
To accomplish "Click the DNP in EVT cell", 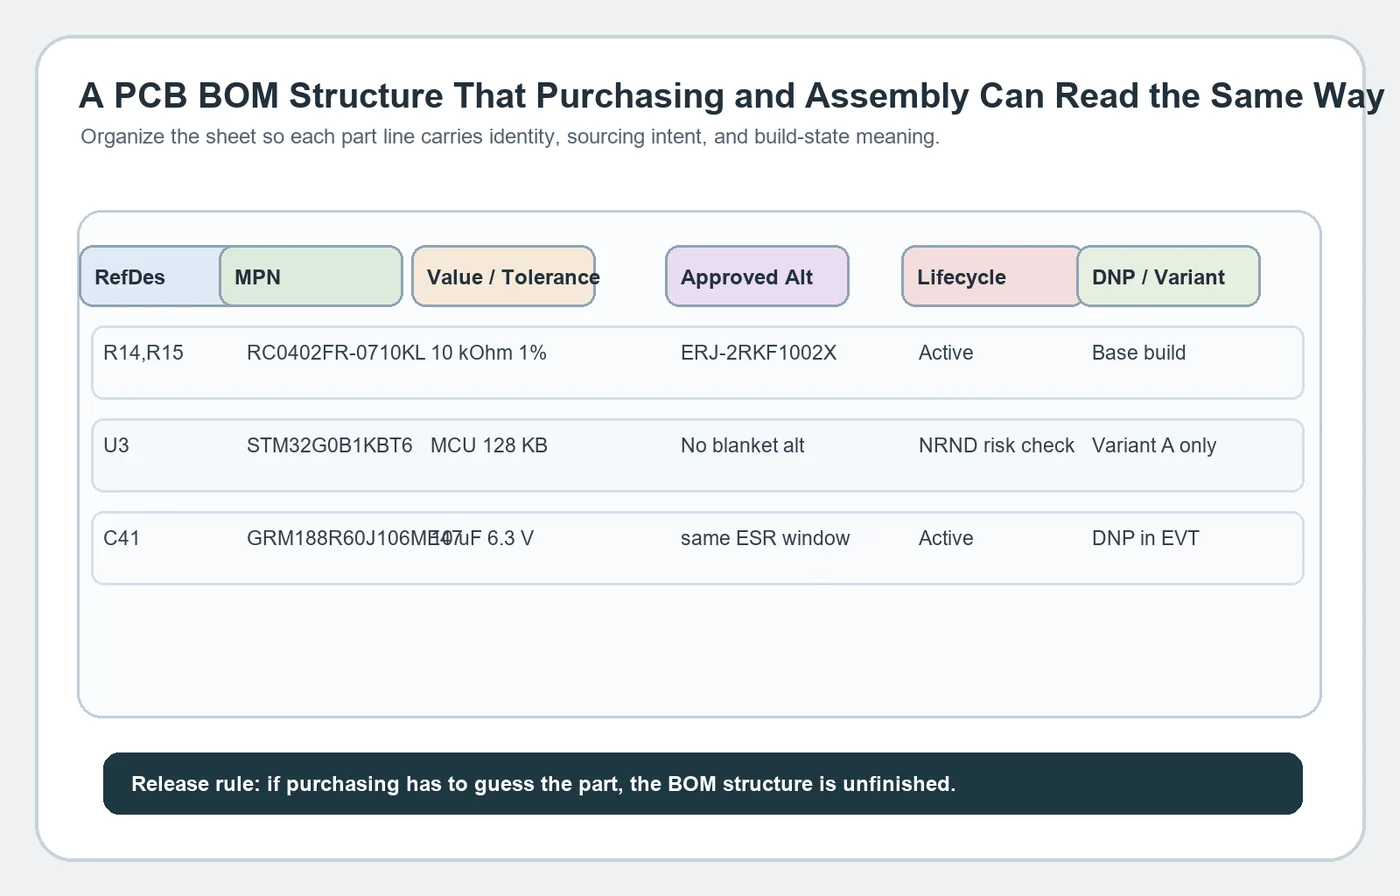I will [x=1145, y=539].
